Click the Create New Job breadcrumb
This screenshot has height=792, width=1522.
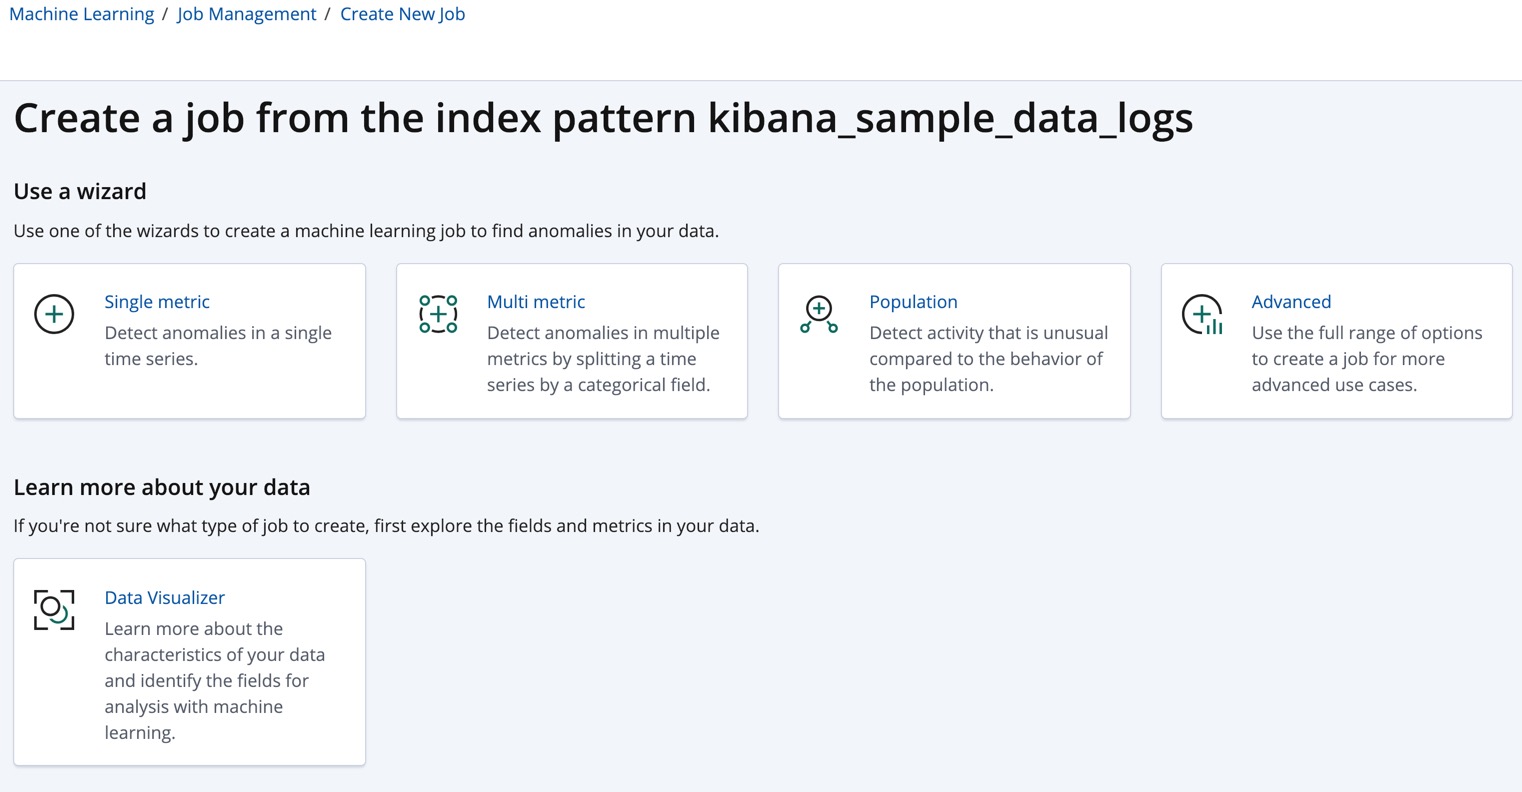point(402,14)
